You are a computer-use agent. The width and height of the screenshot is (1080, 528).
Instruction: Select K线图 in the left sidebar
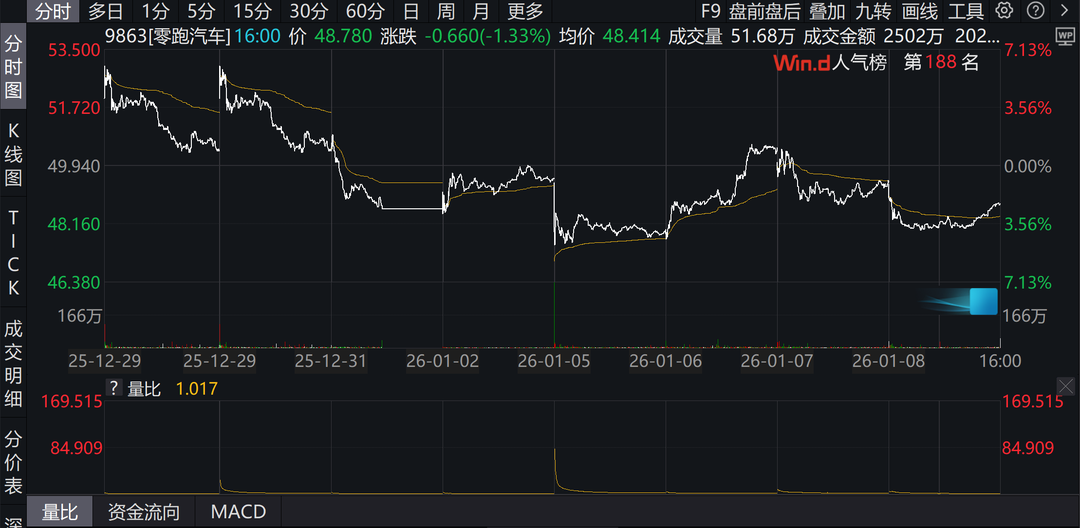click(13, 154)
